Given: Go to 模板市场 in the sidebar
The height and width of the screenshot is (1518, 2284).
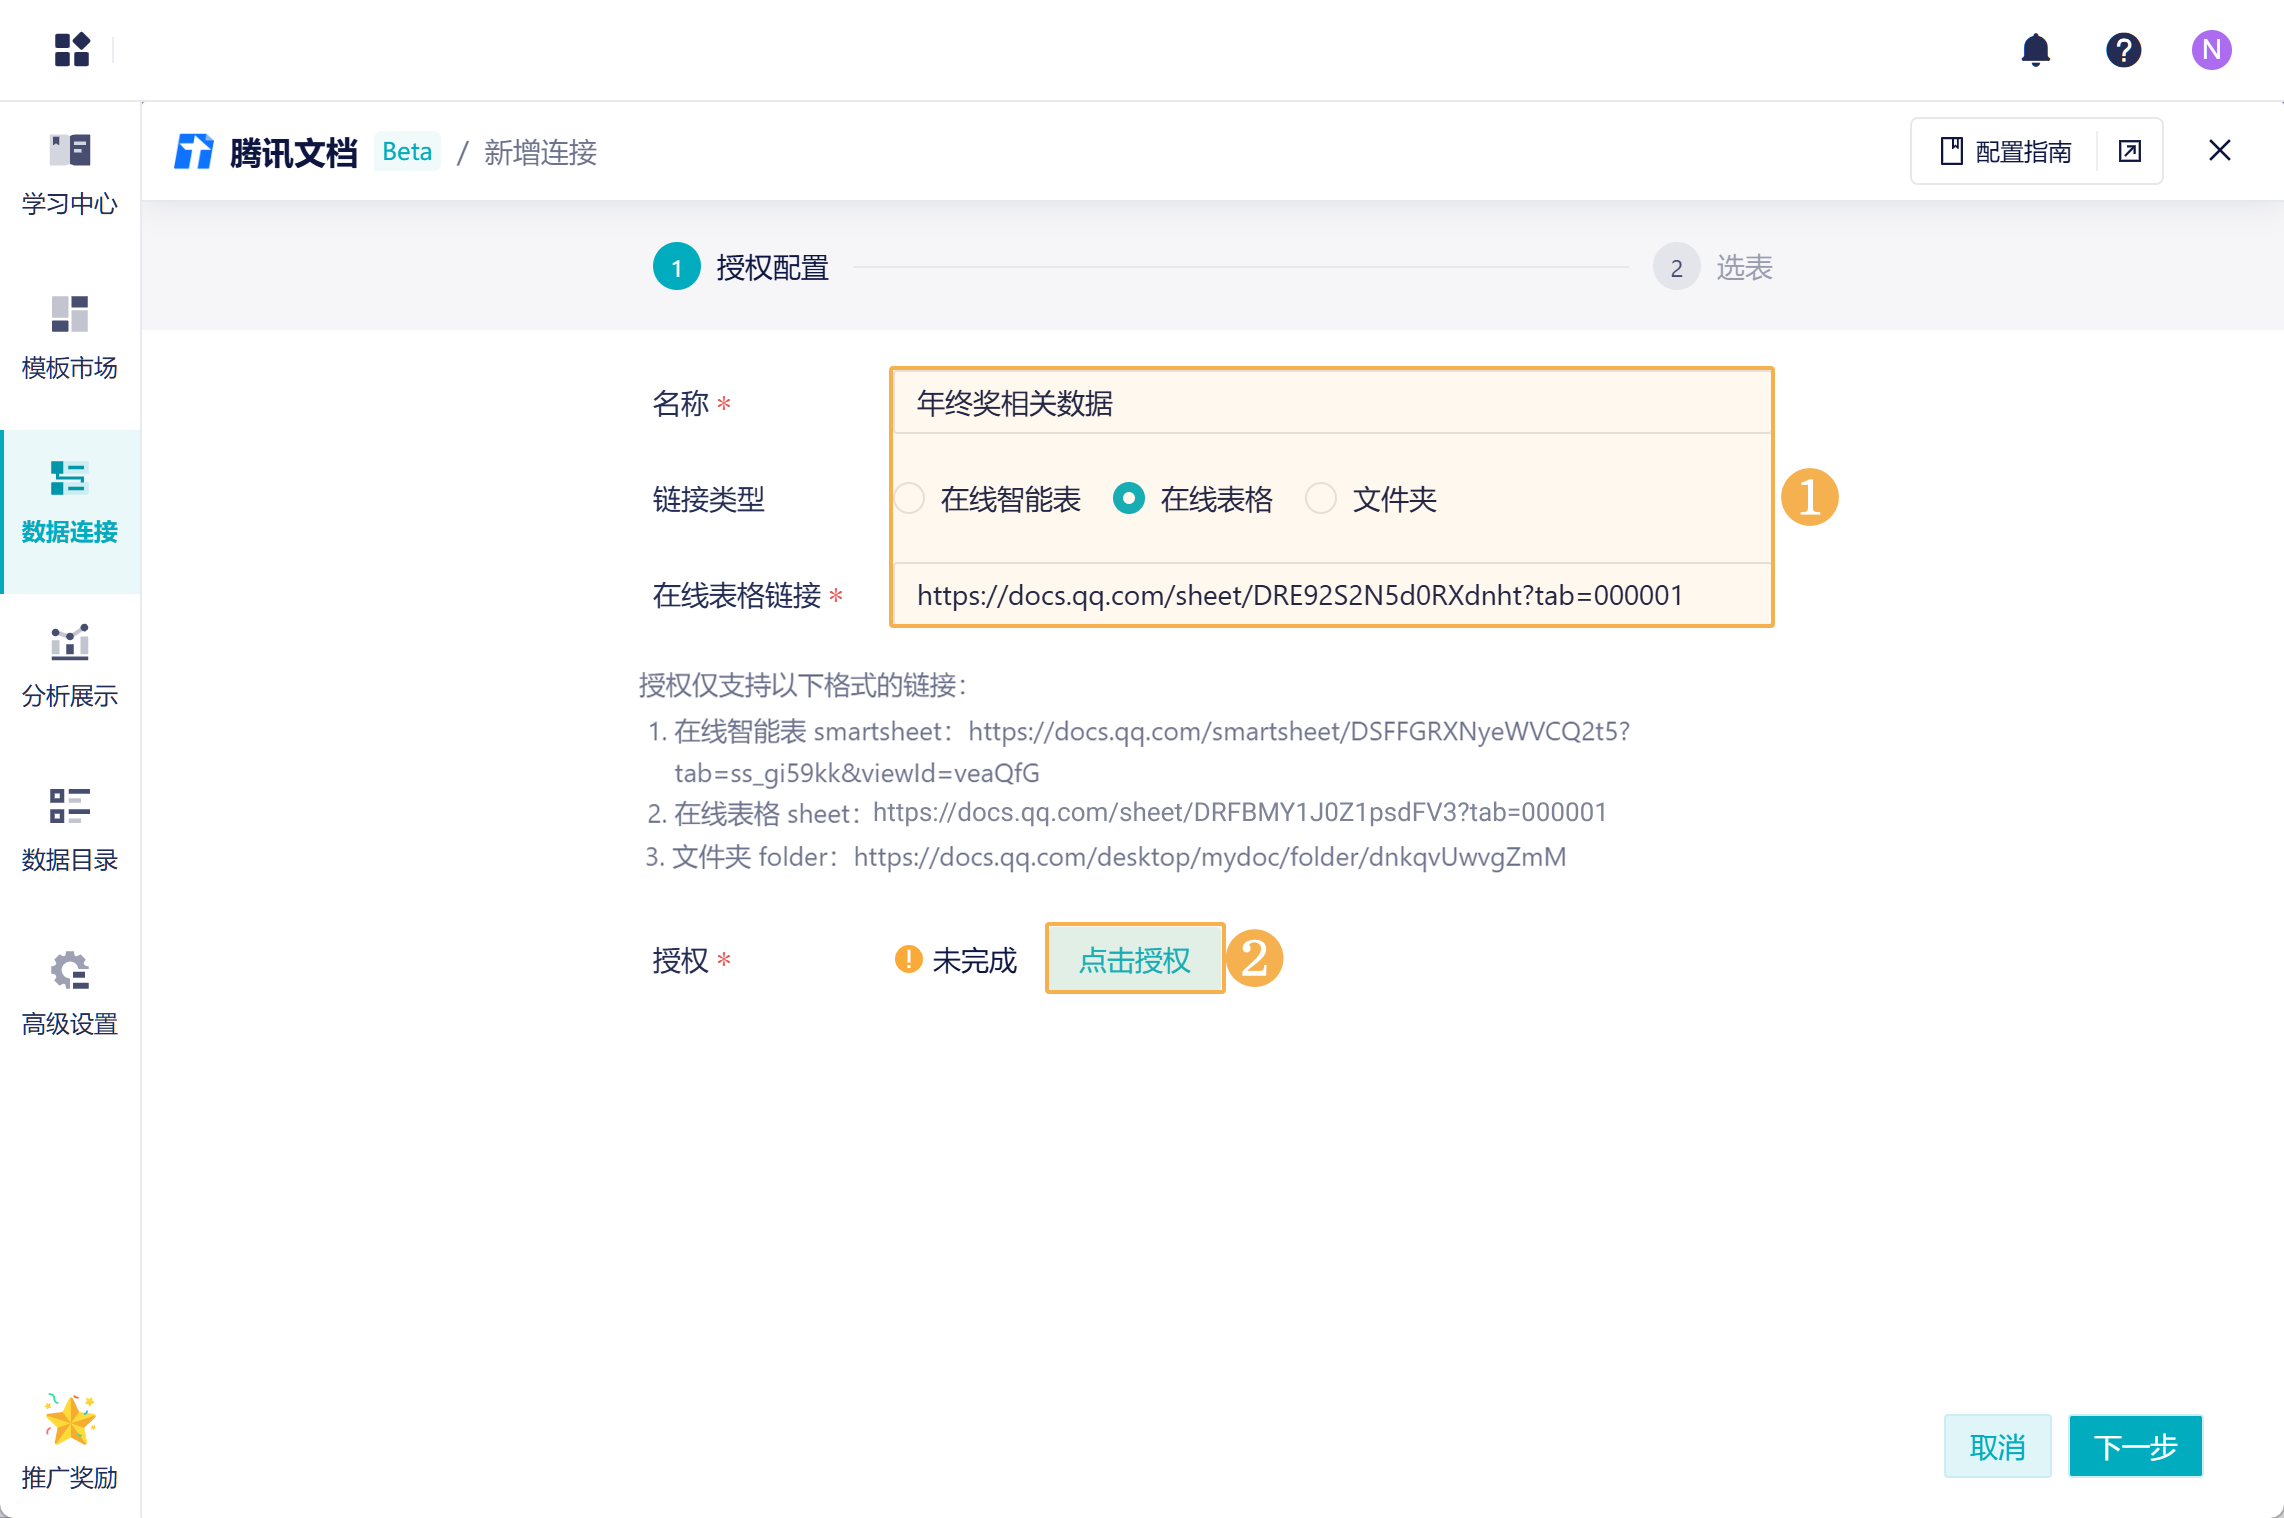Looking at the screenshot, I should coord(70,338).
